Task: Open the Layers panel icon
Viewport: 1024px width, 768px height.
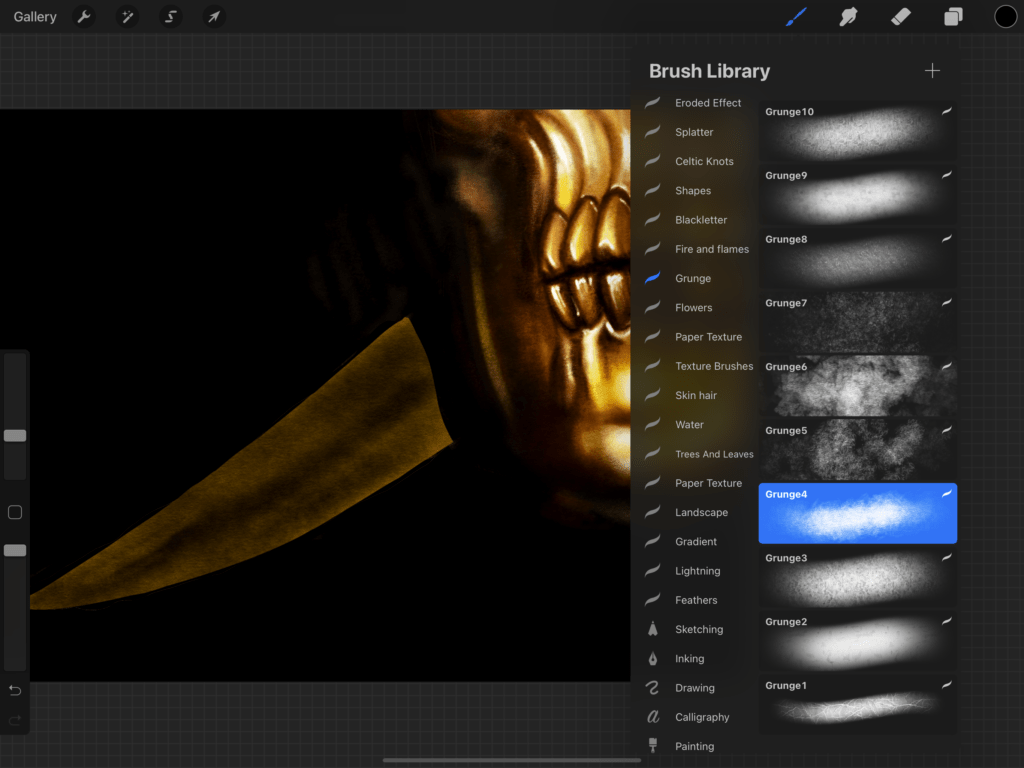Action: point(953,17)
